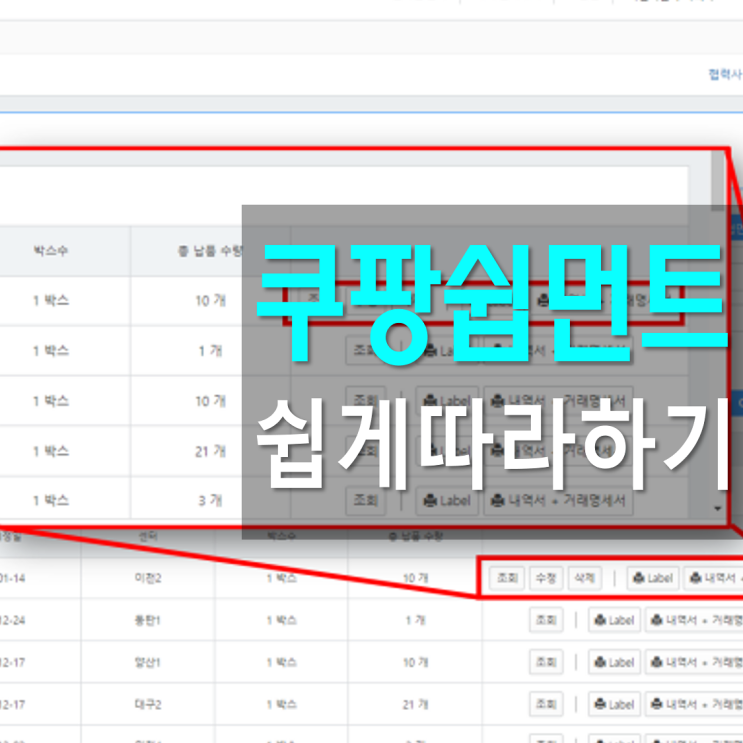Click 삭제 button in the 이천2 row
This screenshot has height=743, width=743.
coord(585,578)
